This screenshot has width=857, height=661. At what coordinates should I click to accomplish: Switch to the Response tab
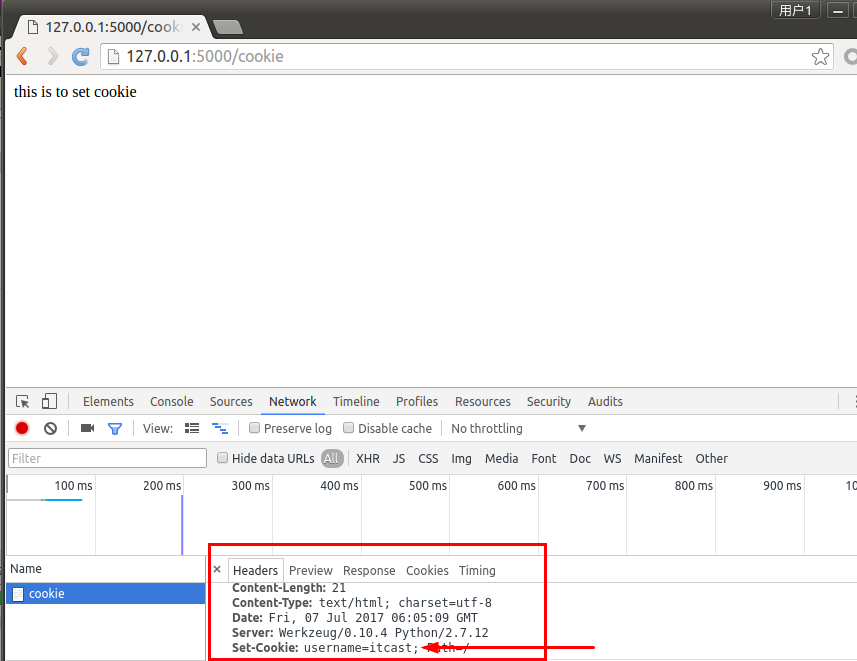coord(369,571)
